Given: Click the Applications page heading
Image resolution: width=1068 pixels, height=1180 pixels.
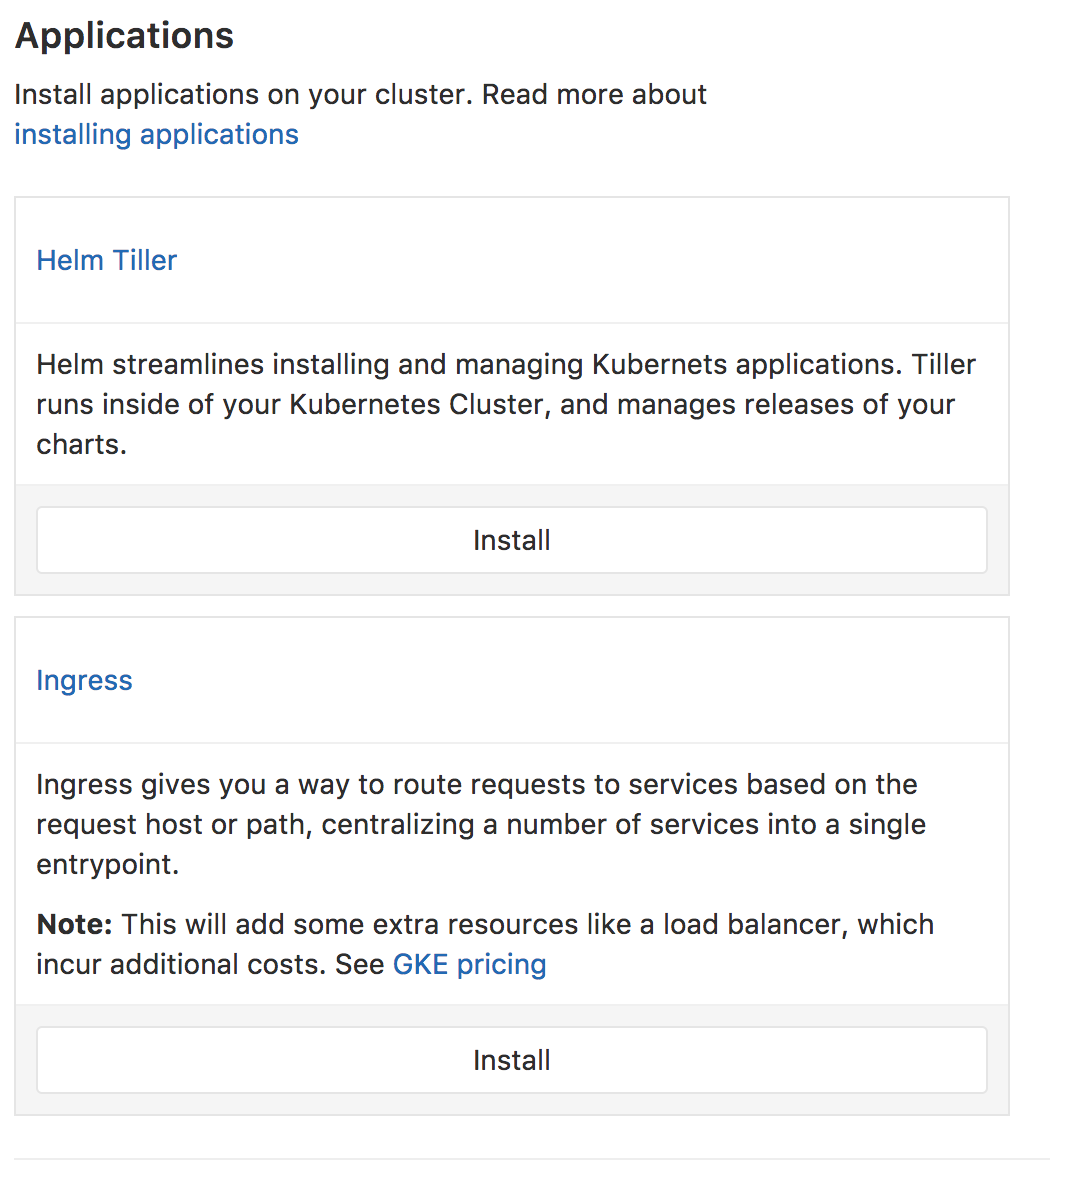Looking at the screenshot, I should (x=124, y=36).
